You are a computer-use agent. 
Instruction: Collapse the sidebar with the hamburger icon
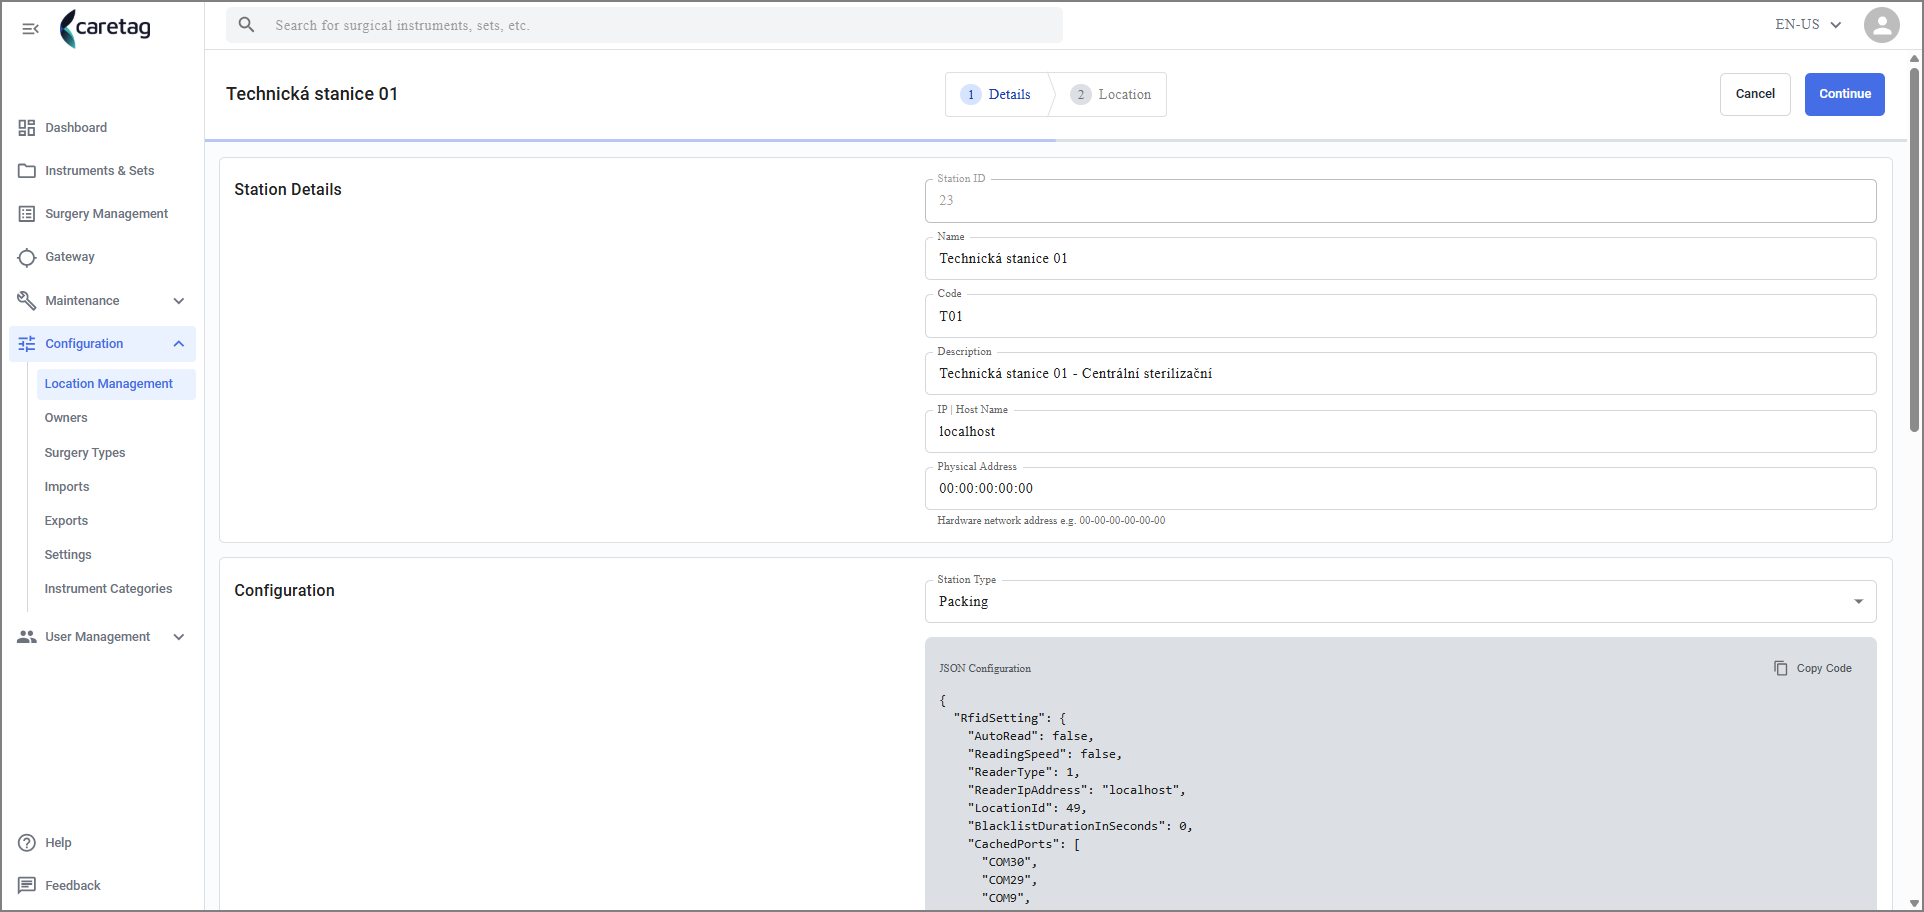click(x=30, y=28)
